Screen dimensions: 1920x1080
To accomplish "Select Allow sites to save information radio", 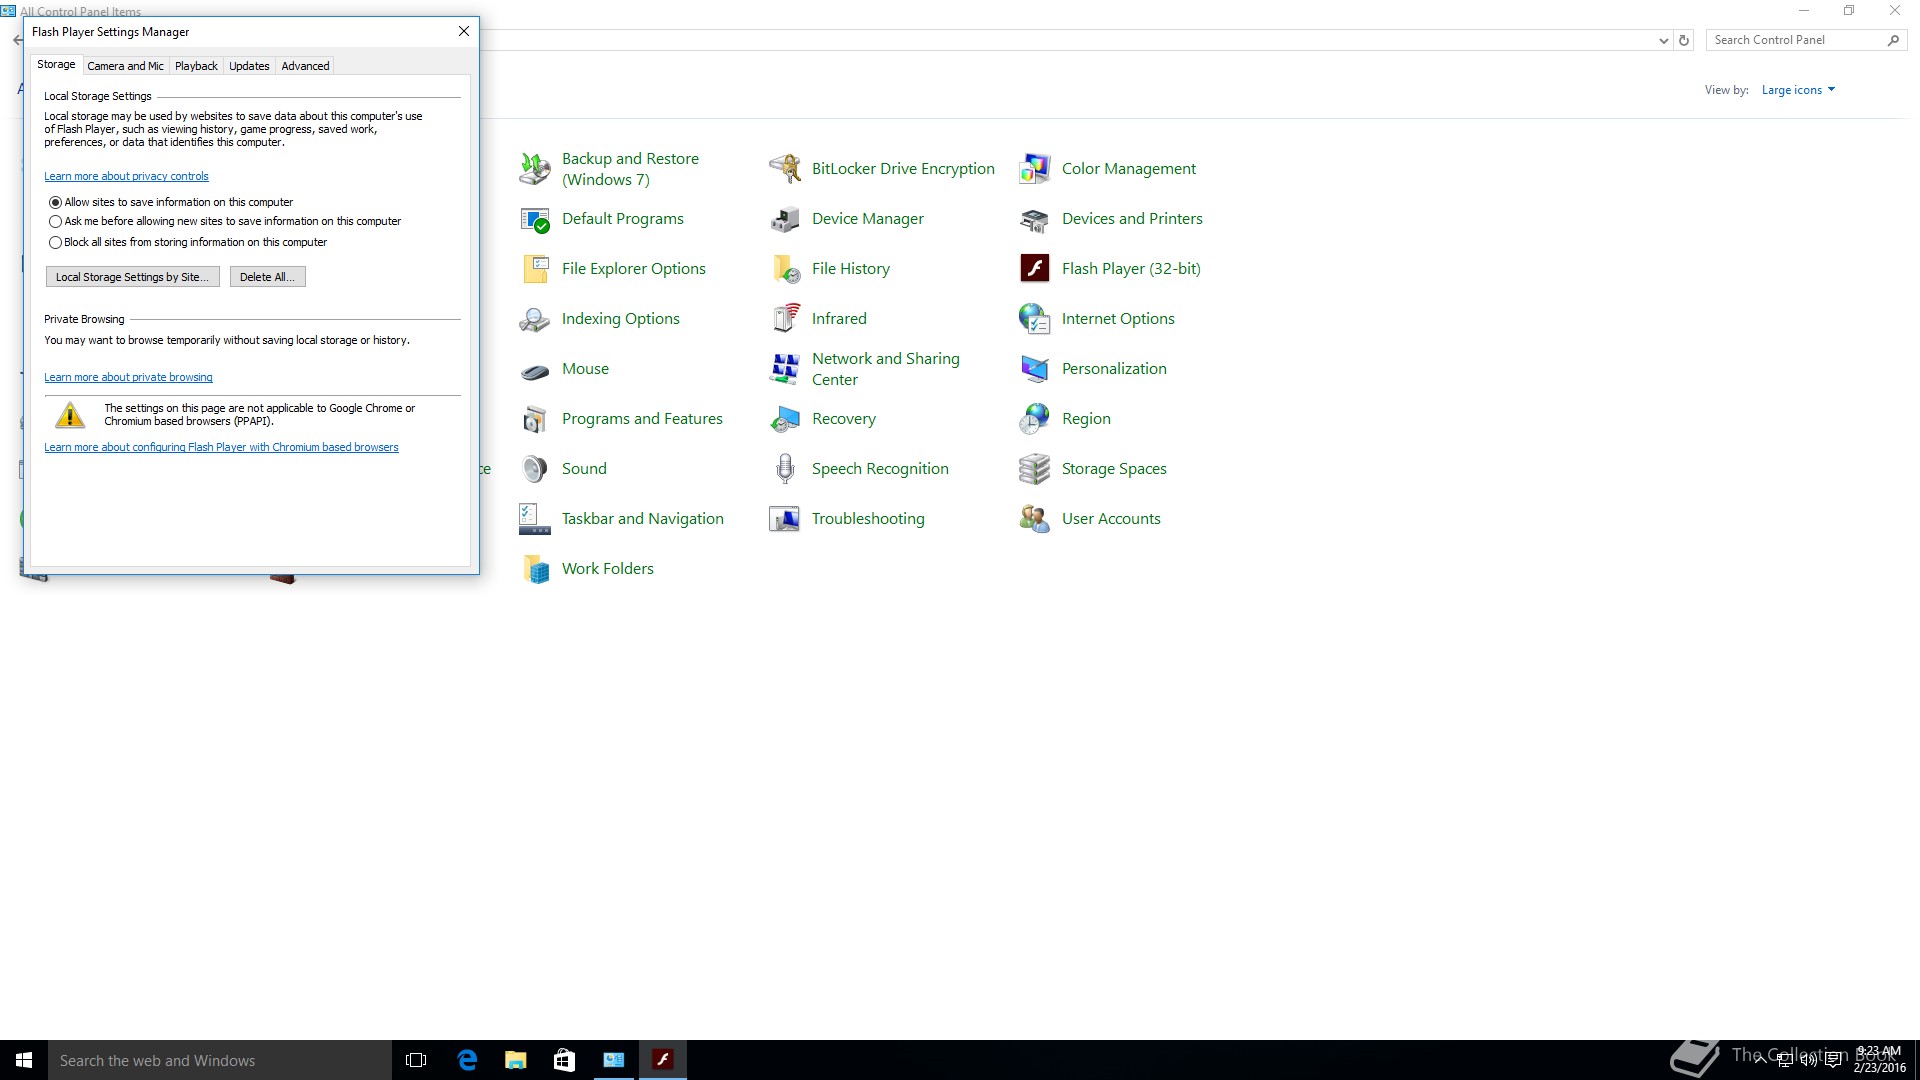I will click(55, 202).
